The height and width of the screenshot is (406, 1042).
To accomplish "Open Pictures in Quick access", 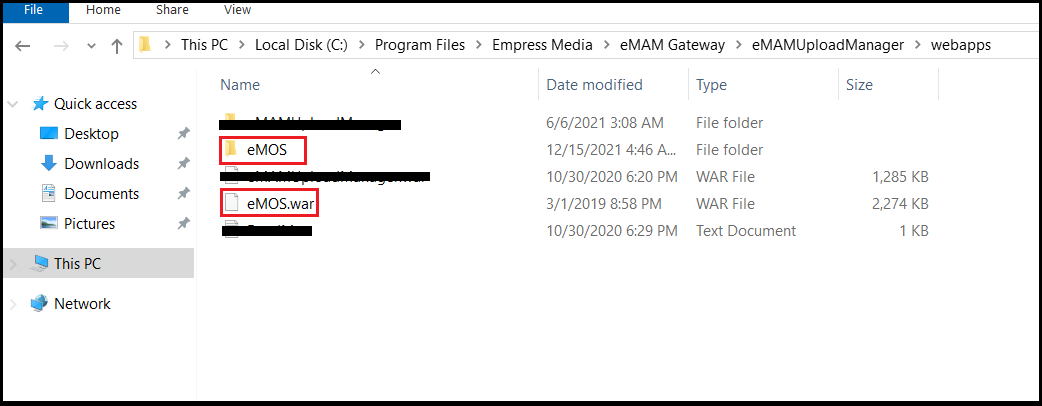I will coord(89,223).
